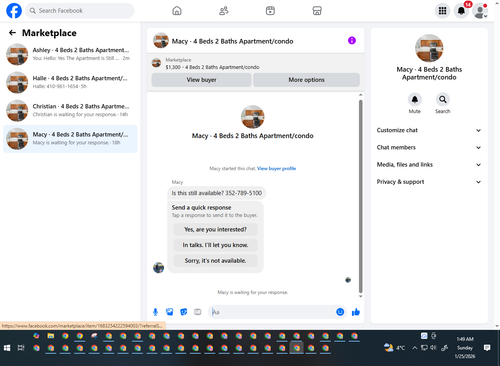Record a voice clip with microphone icon
This screenshot has height=366, width=500.
pyautogui.click(x=155, y=312)
